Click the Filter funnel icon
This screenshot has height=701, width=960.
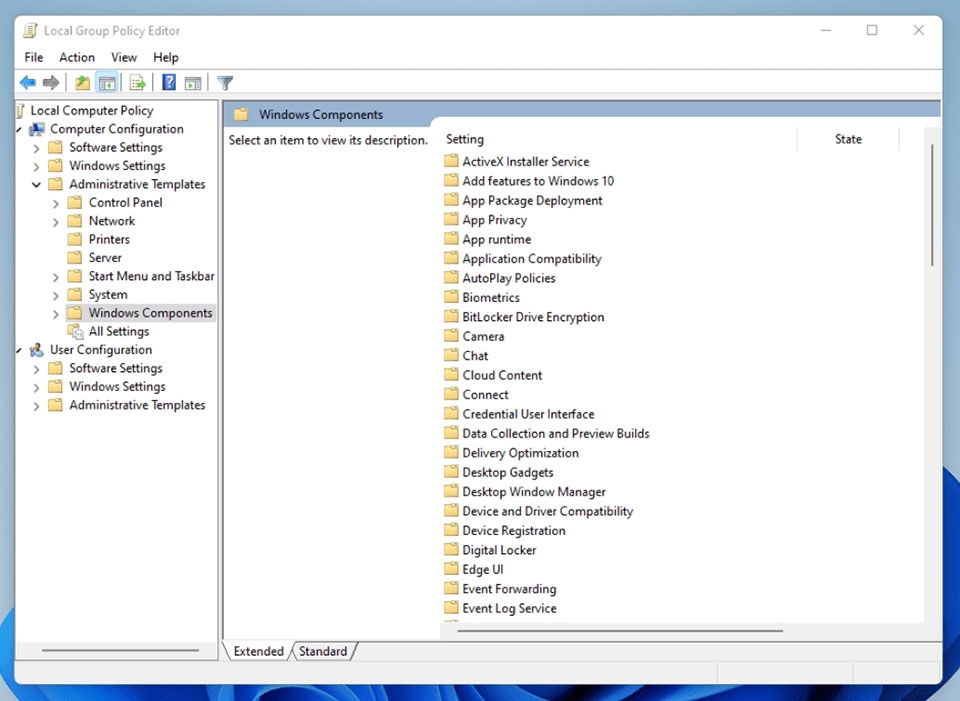225,82
